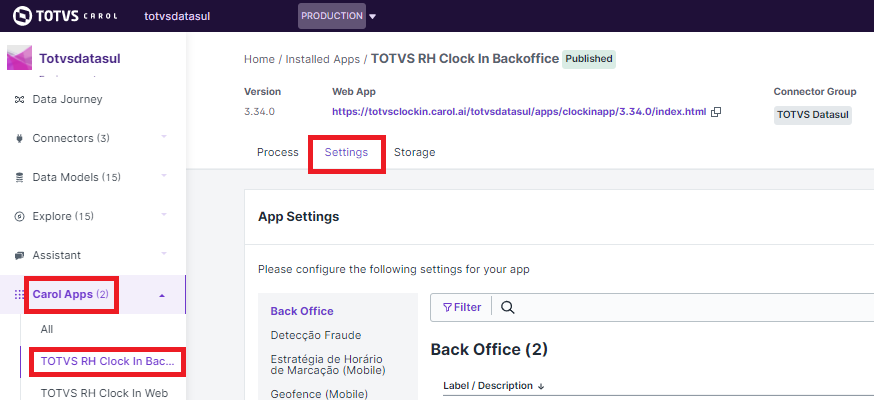This screenshot has height=402, width=874.
Task: Open the Installed Apps breadcrumb link
Action: click(x=323, y=59)
